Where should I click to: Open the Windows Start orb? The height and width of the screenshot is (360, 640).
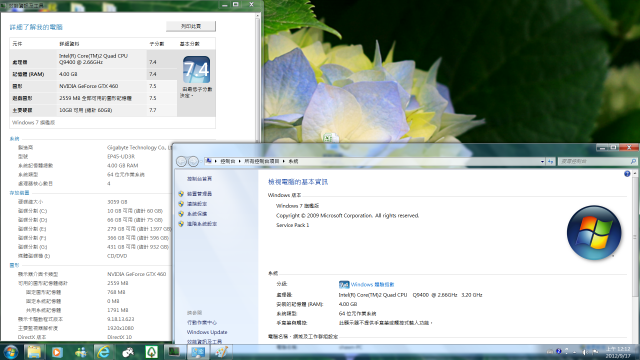(10, 352)
